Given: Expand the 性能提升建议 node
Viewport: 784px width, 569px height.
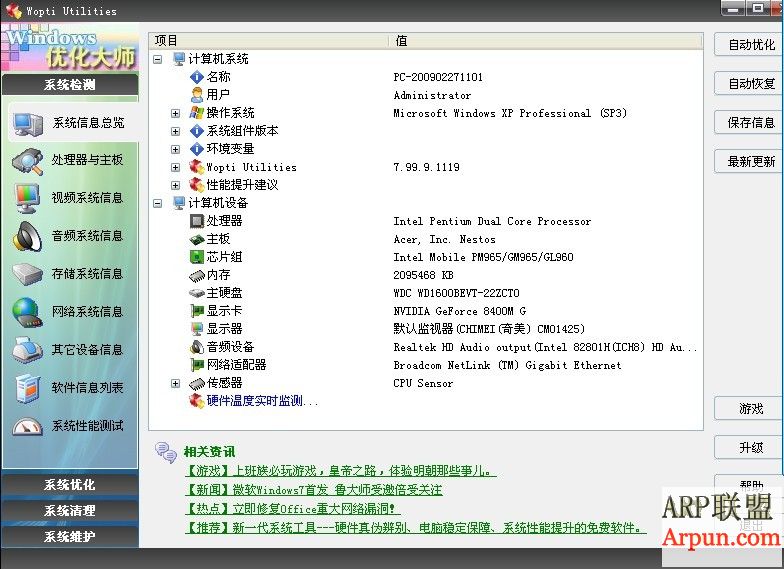Looking at the screenshot, I should point(176,186).
